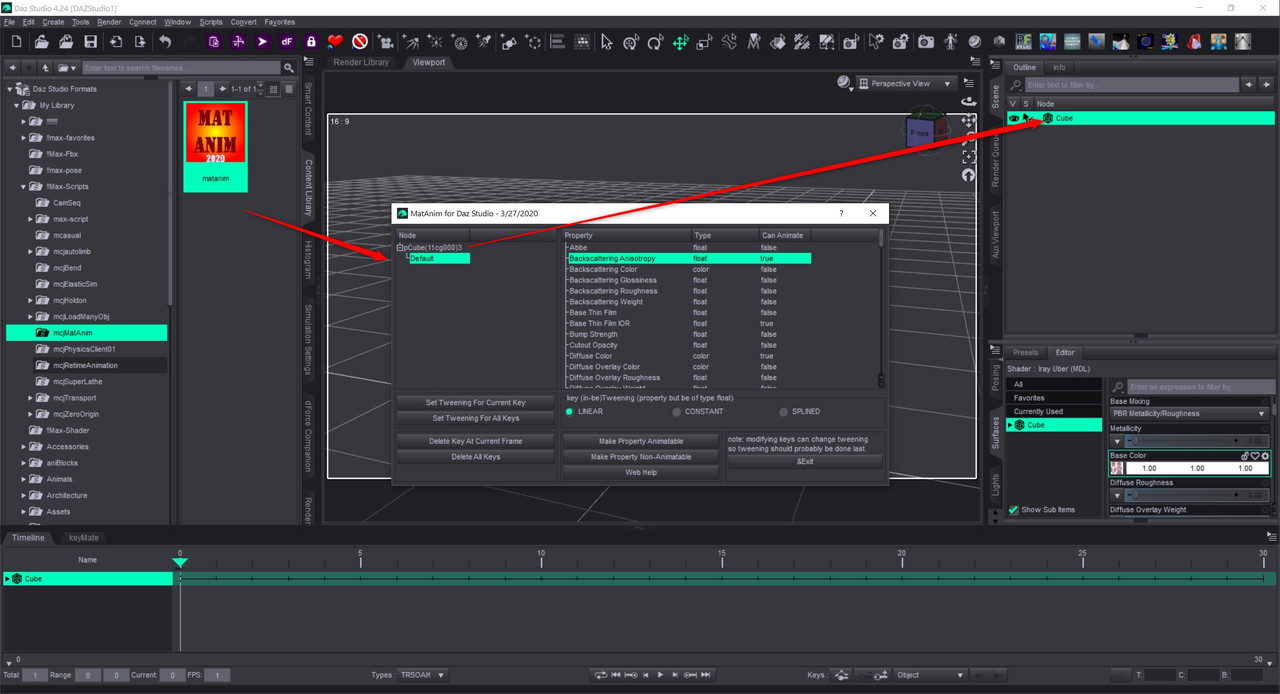
Task: Switch to the Info tab in Scene pane
Action: click(x=1059, y=68)
